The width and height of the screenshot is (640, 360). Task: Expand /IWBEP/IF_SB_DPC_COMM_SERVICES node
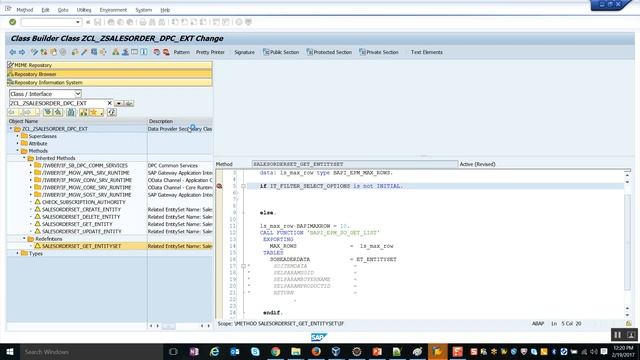tap(31, 165)
